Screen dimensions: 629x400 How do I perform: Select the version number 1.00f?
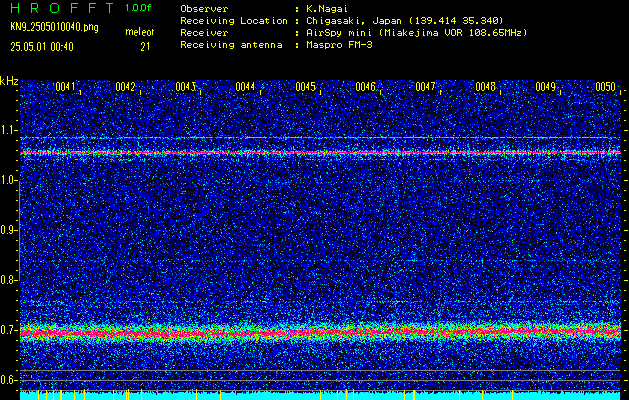(138, 8)
